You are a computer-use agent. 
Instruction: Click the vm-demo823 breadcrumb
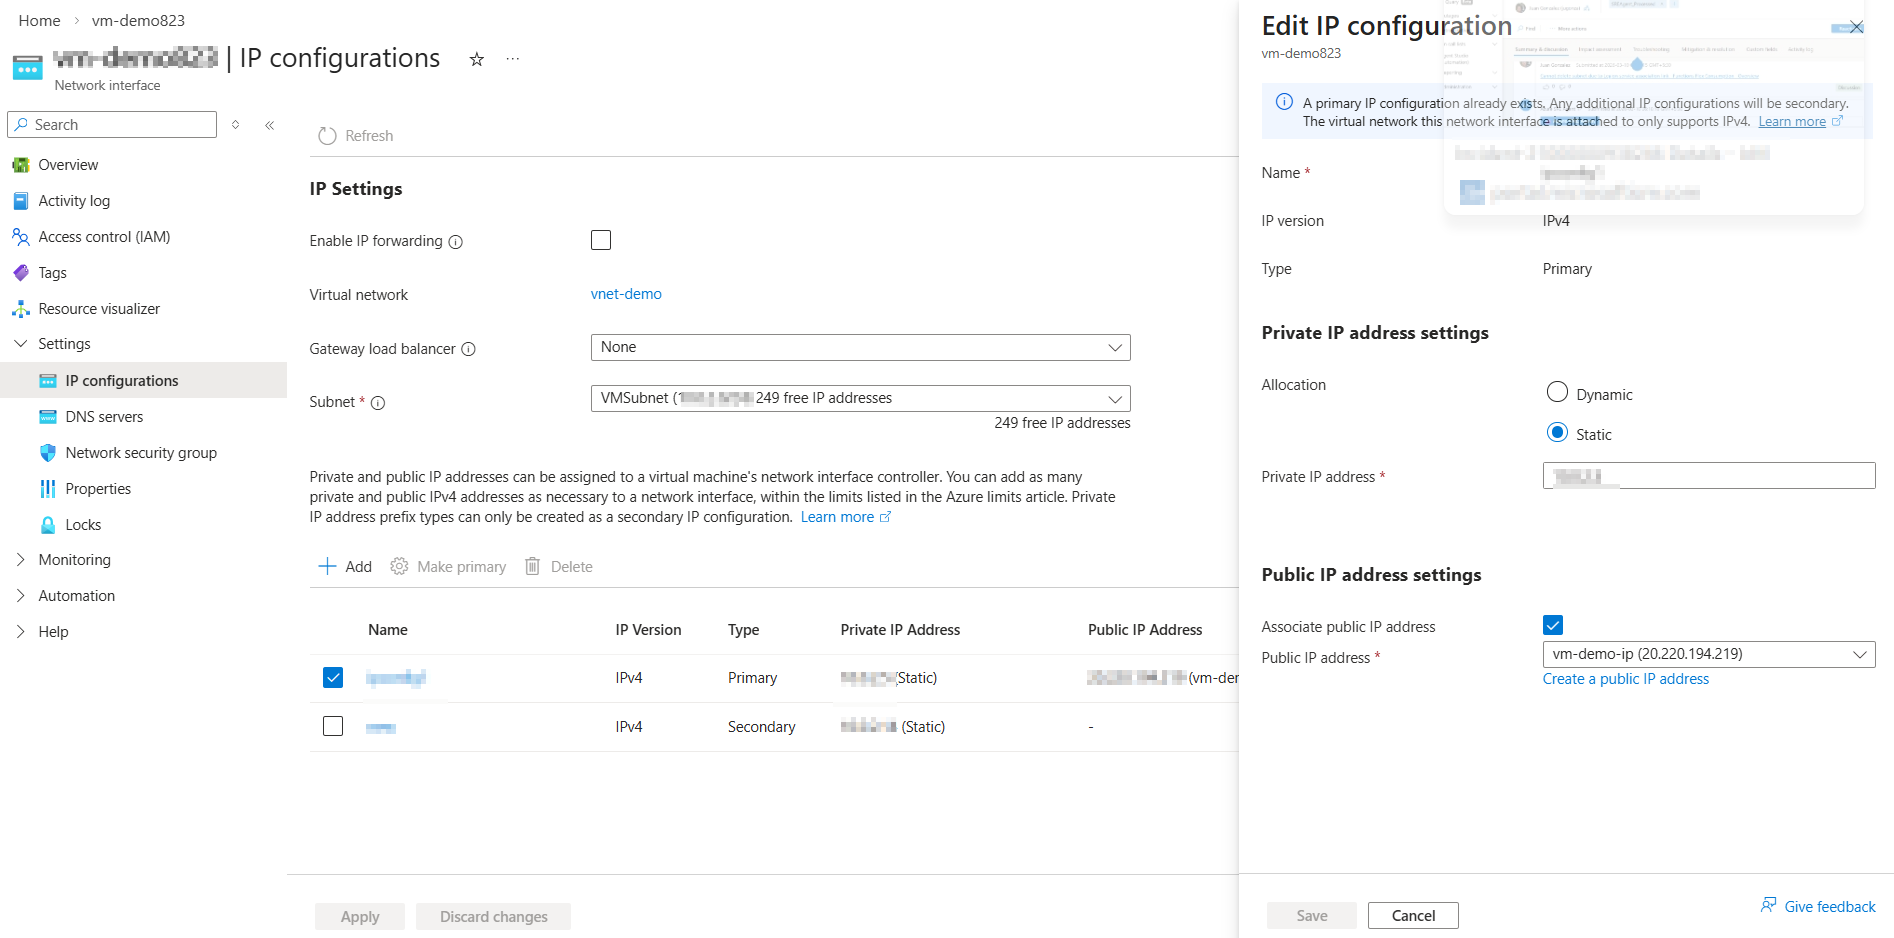click(138, 21)
